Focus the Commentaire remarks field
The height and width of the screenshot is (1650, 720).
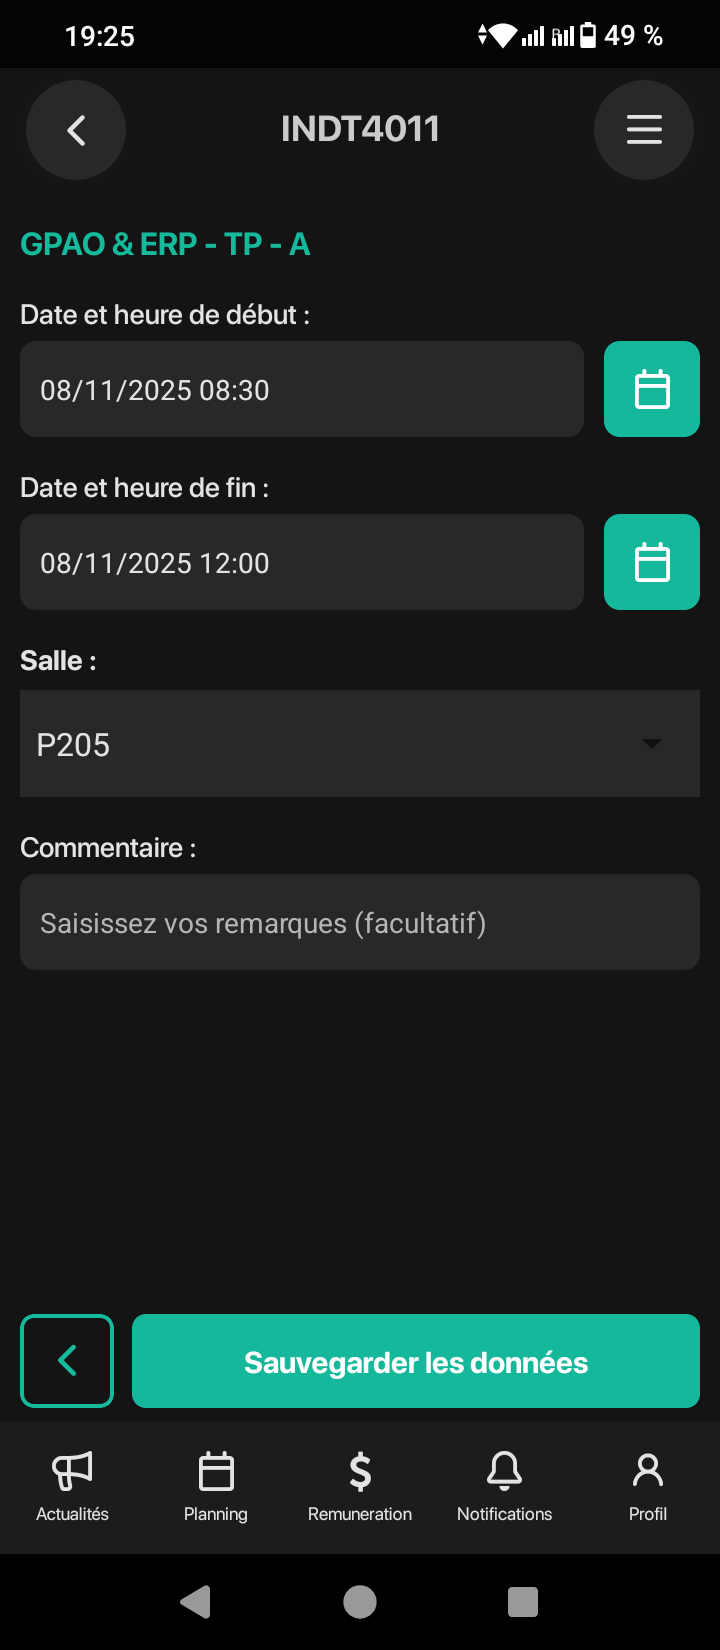coord(360,922)
